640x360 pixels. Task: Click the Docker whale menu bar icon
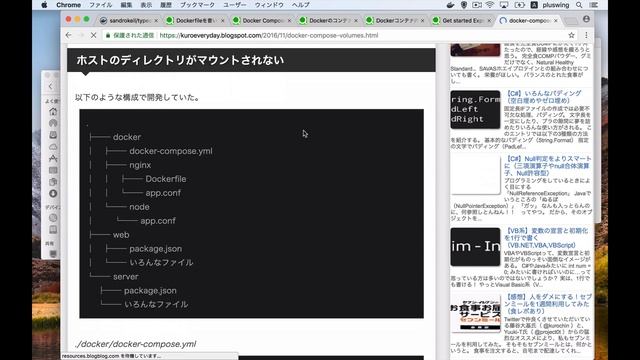pyautogui.click(x=450, y=5)
